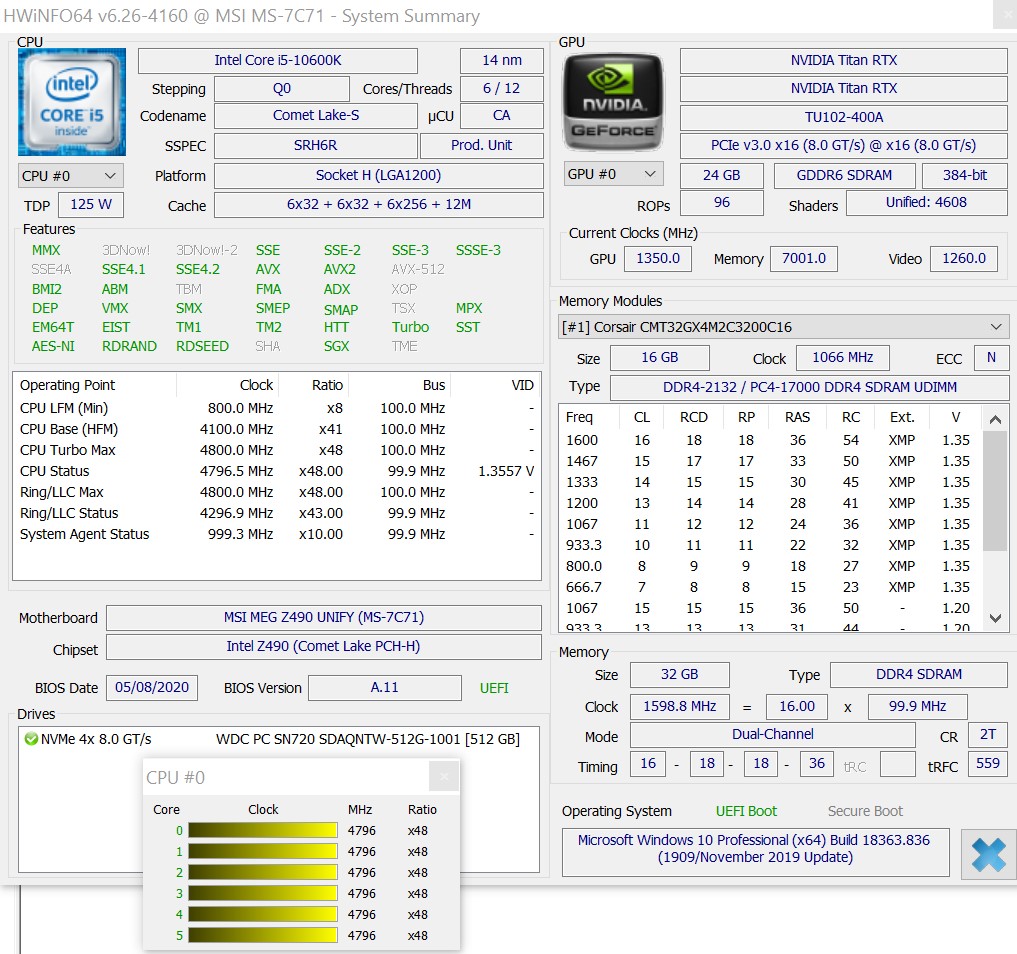Image resolution: width=1017 pixels, height=954 pixels.
Task: Expand the Corsair memory module dropdown
Action: point(783,327)
